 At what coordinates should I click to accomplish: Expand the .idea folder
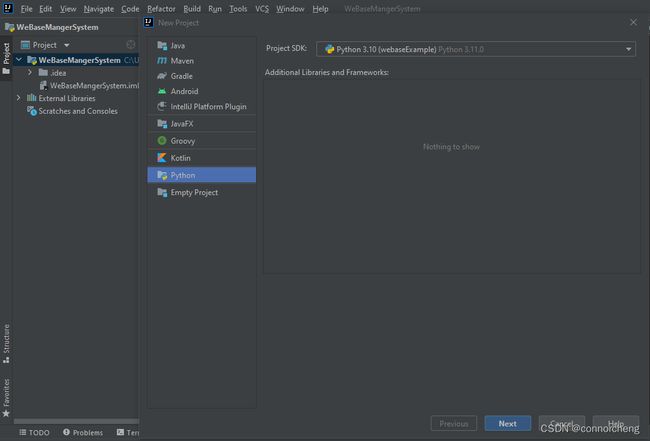click(30, 73)
